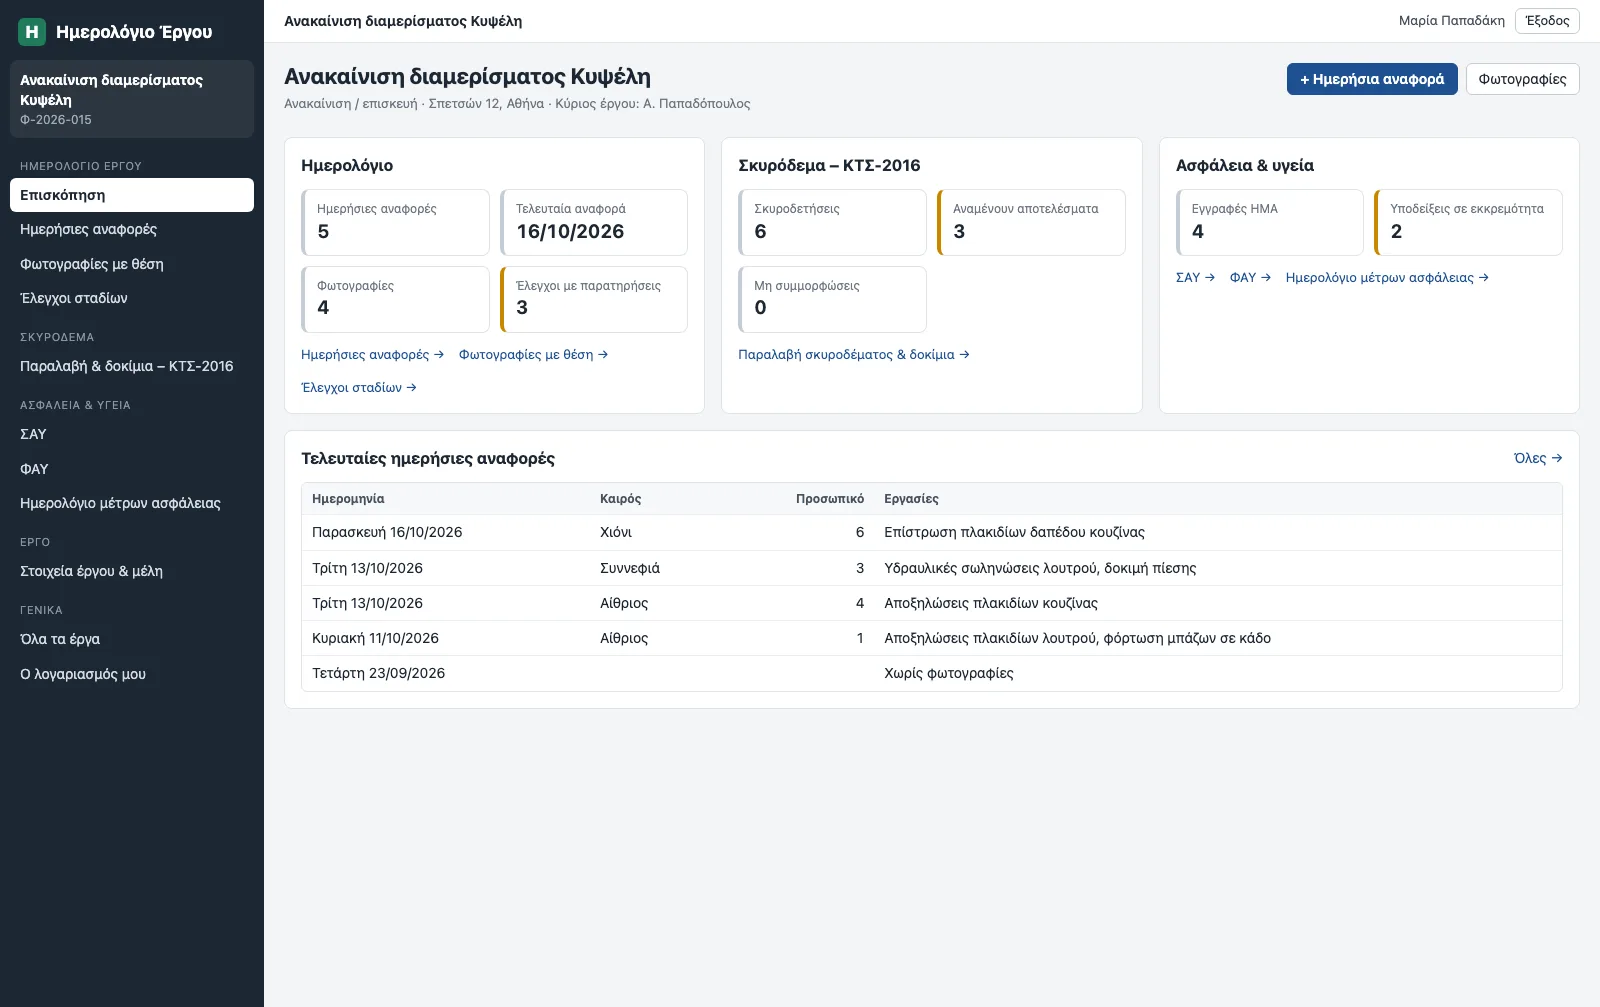The height and width of the screenshot is (1007, 1600).
Task: Click the Τελευταία αναφορά 16/10/2026 tile
Action: pos(594,222)
